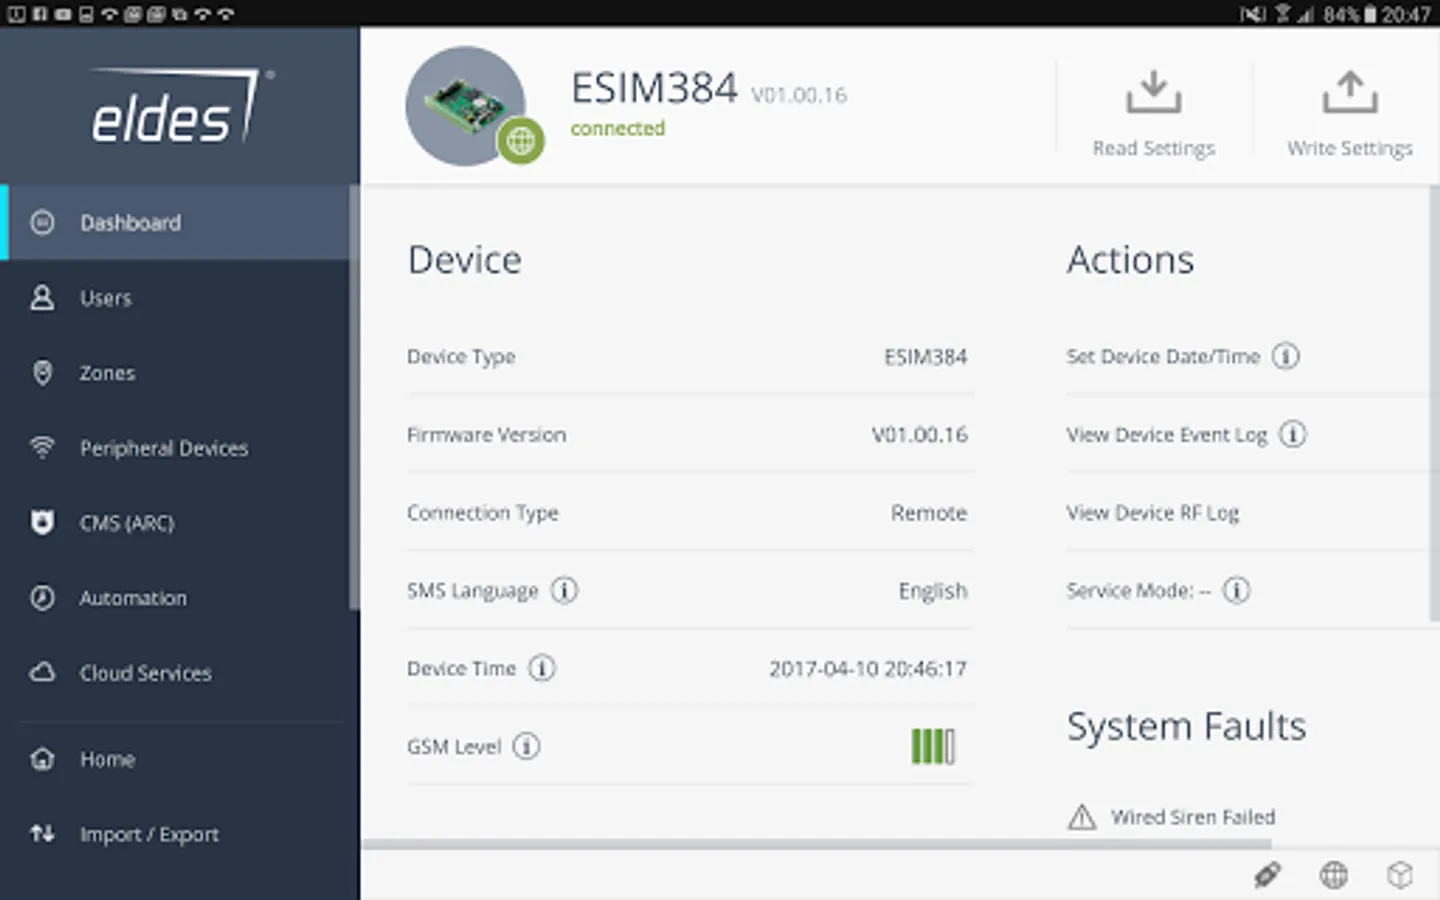This screenshot has height=900, width=1440.
Task: Click the cube icon in bottom bar
Action: coord(1400,875)
